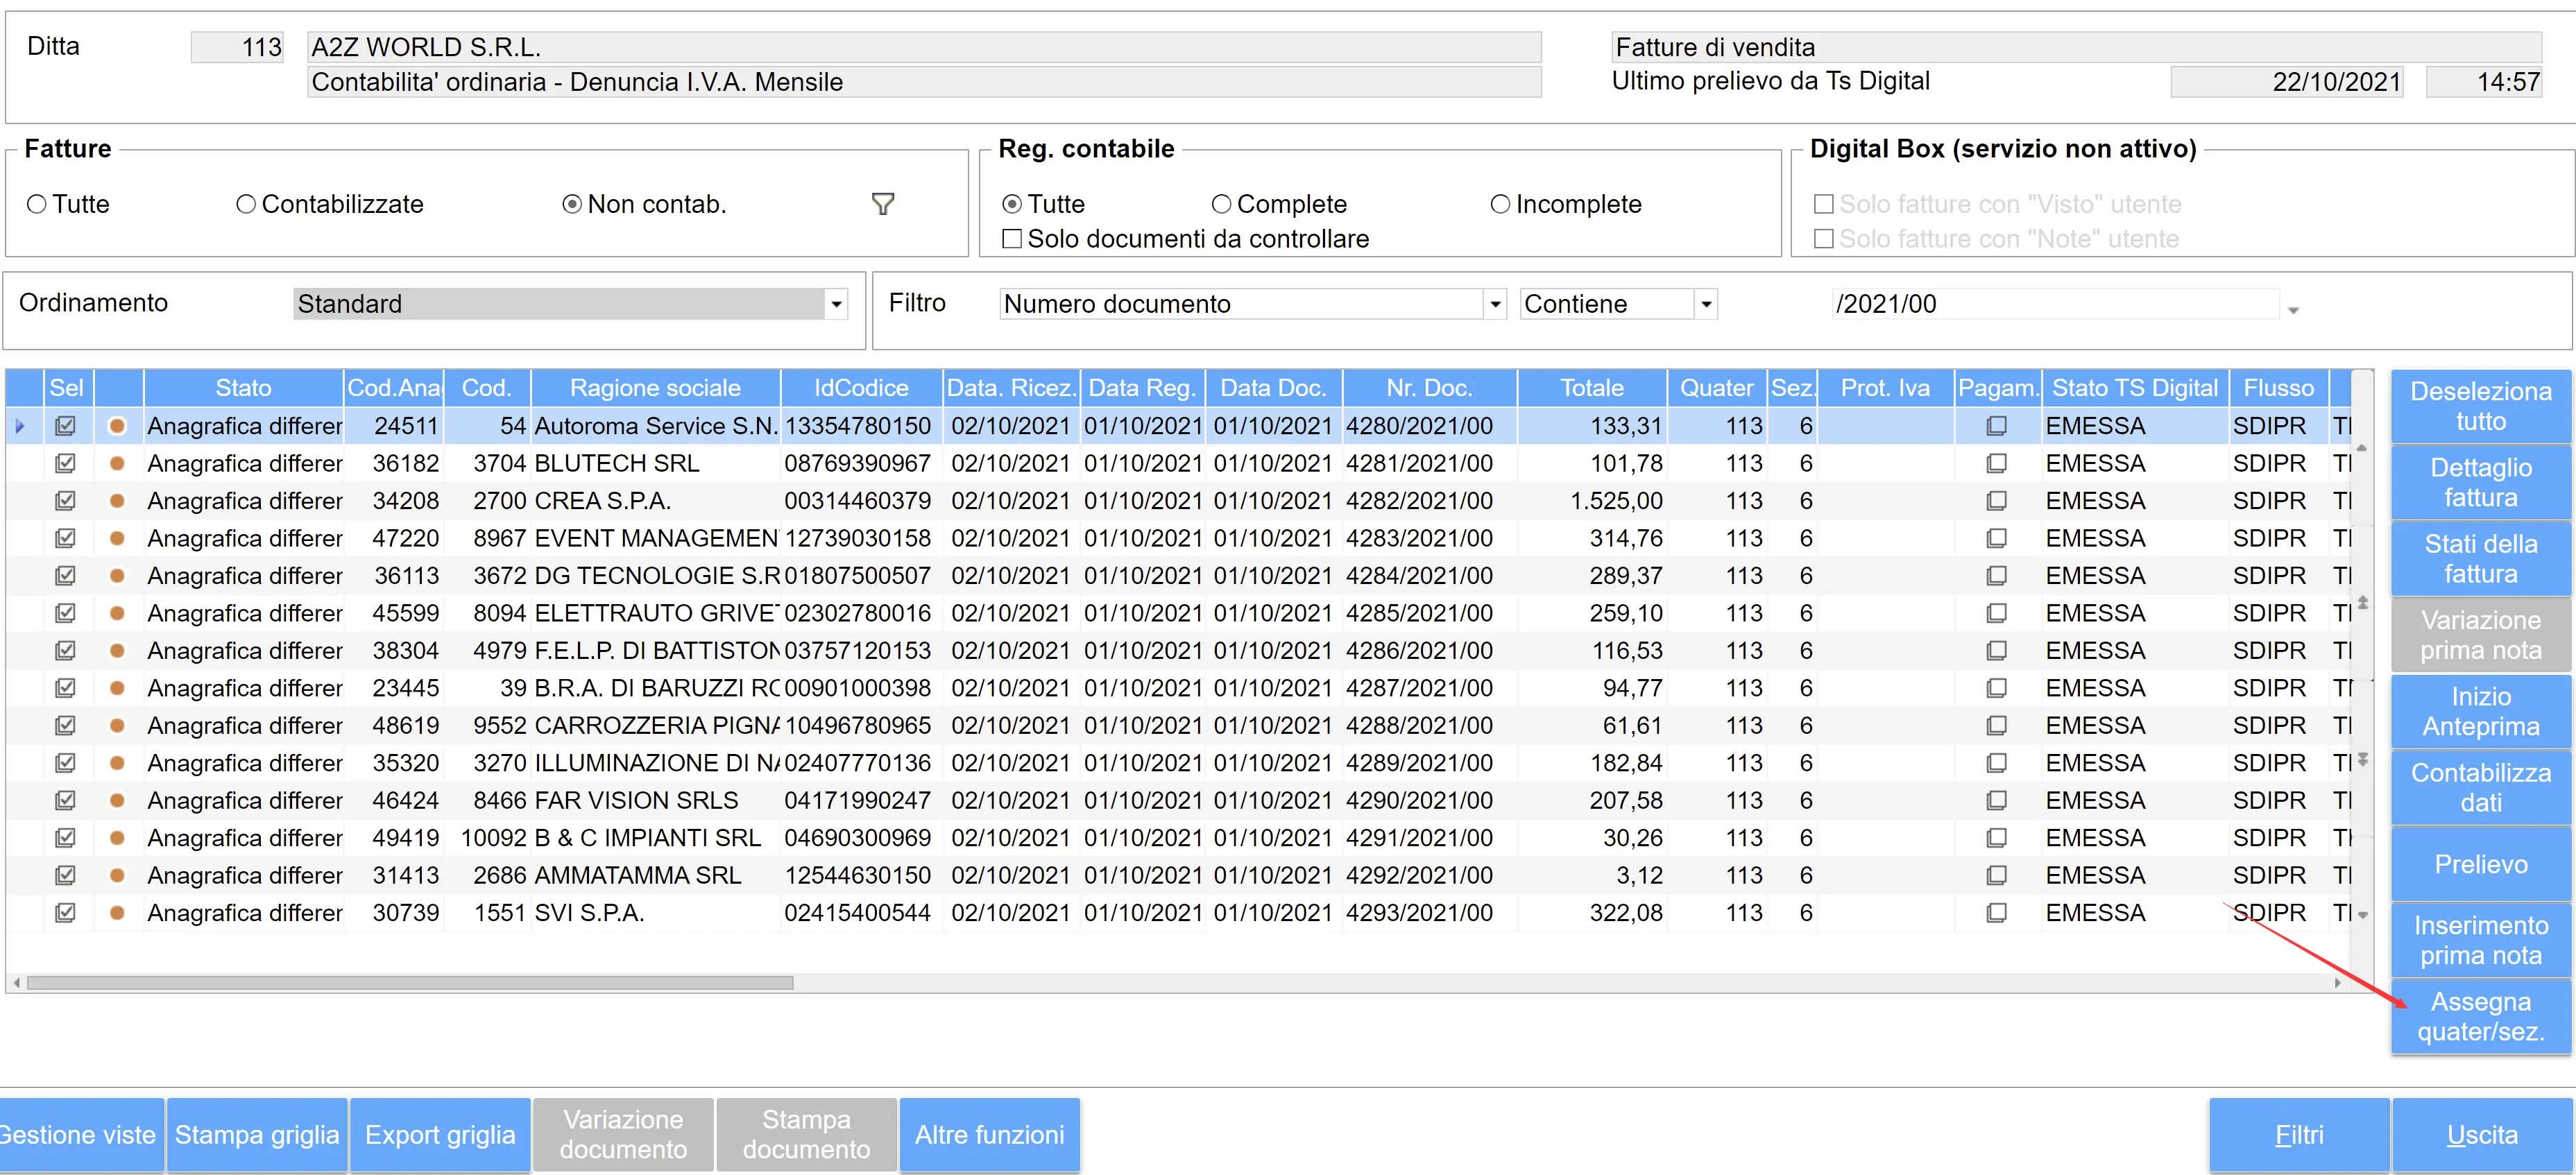The image size is (2576, 1175).
Task: Click the Pagam. icon for FAR VISION SRLS row
Action: coord(1996,800)
